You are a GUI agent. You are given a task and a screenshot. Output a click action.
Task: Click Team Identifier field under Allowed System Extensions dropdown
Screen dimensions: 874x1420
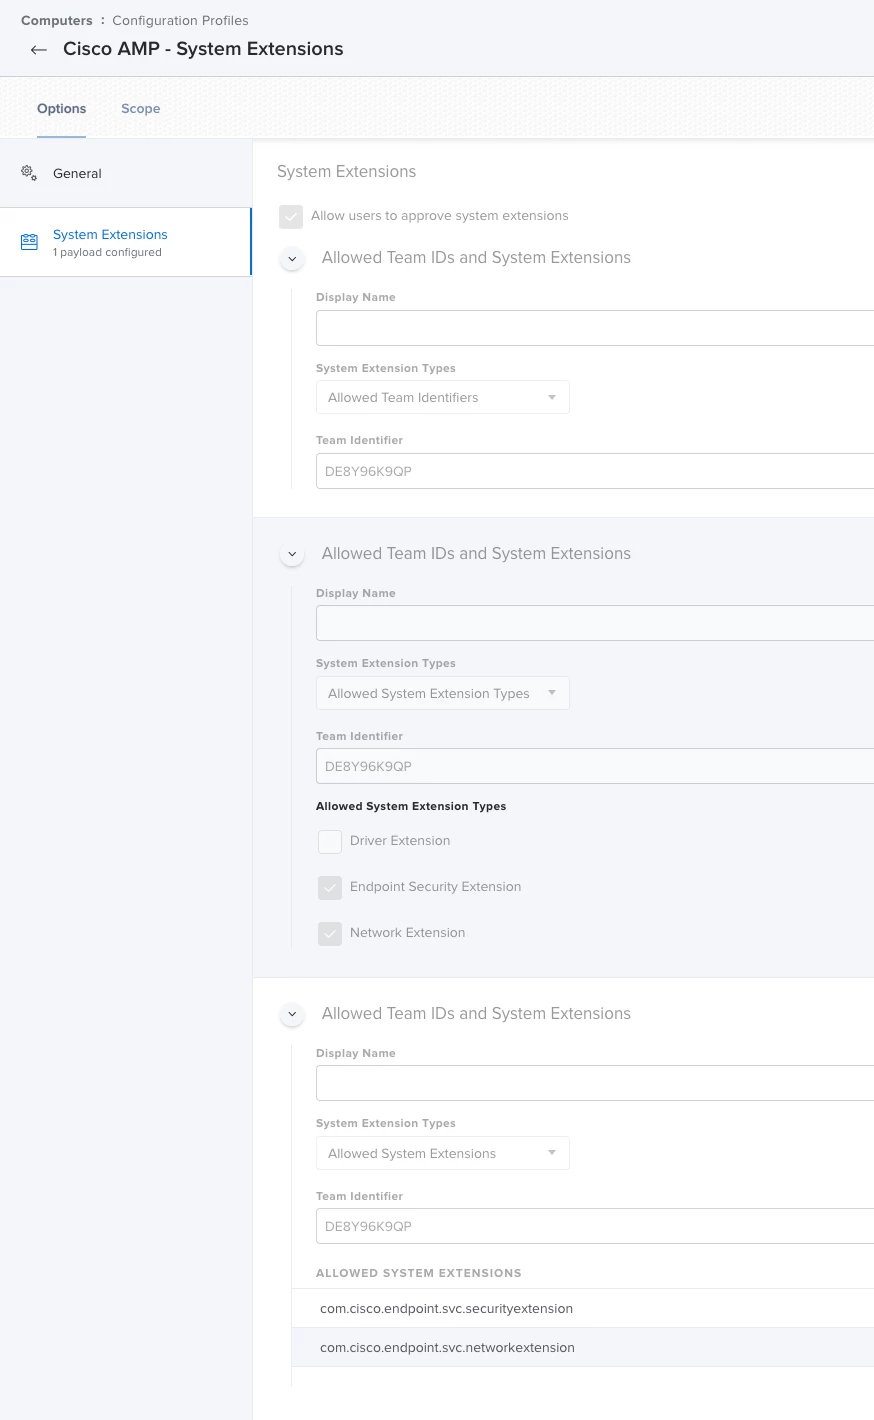tap(595, 1226)
